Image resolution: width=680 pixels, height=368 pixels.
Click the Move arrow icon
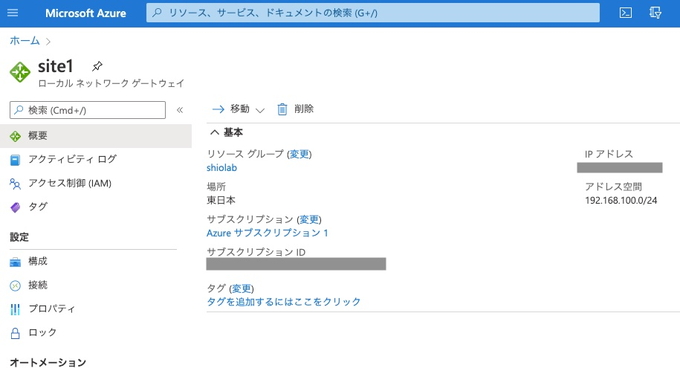pos(218,109)
